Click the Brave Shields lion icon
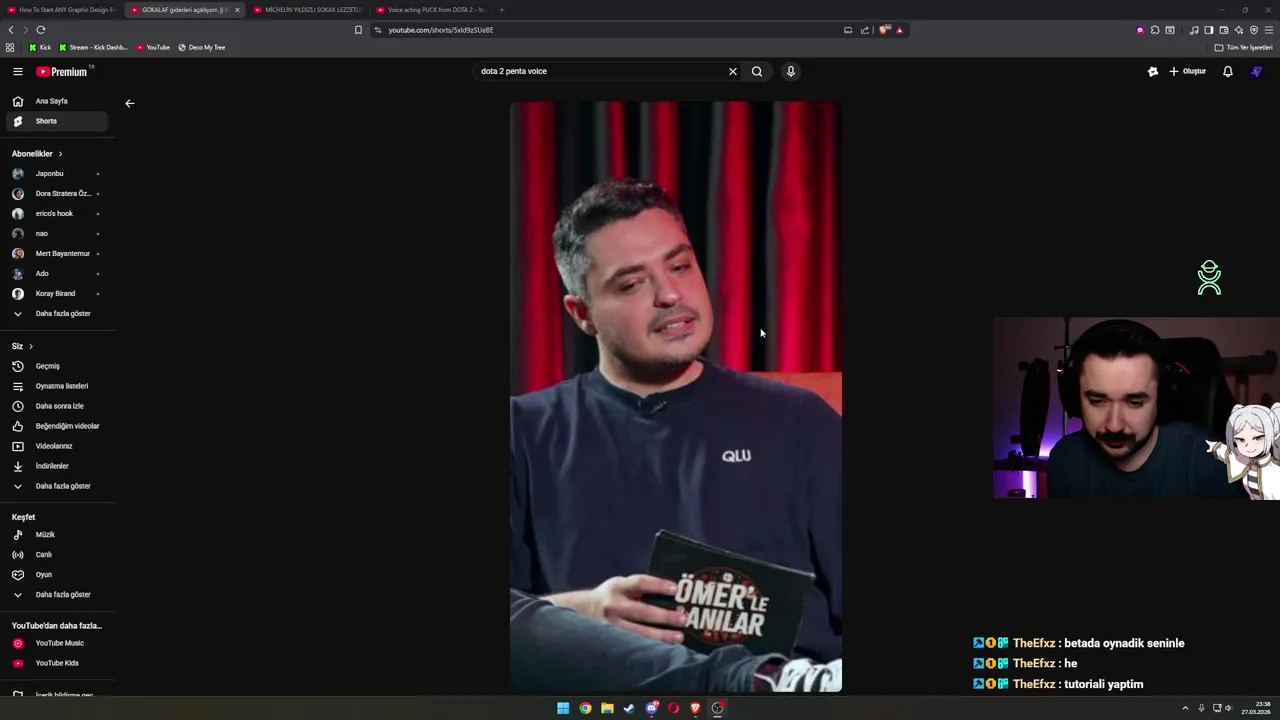The image size is (1280, 720). click(884, 30)
